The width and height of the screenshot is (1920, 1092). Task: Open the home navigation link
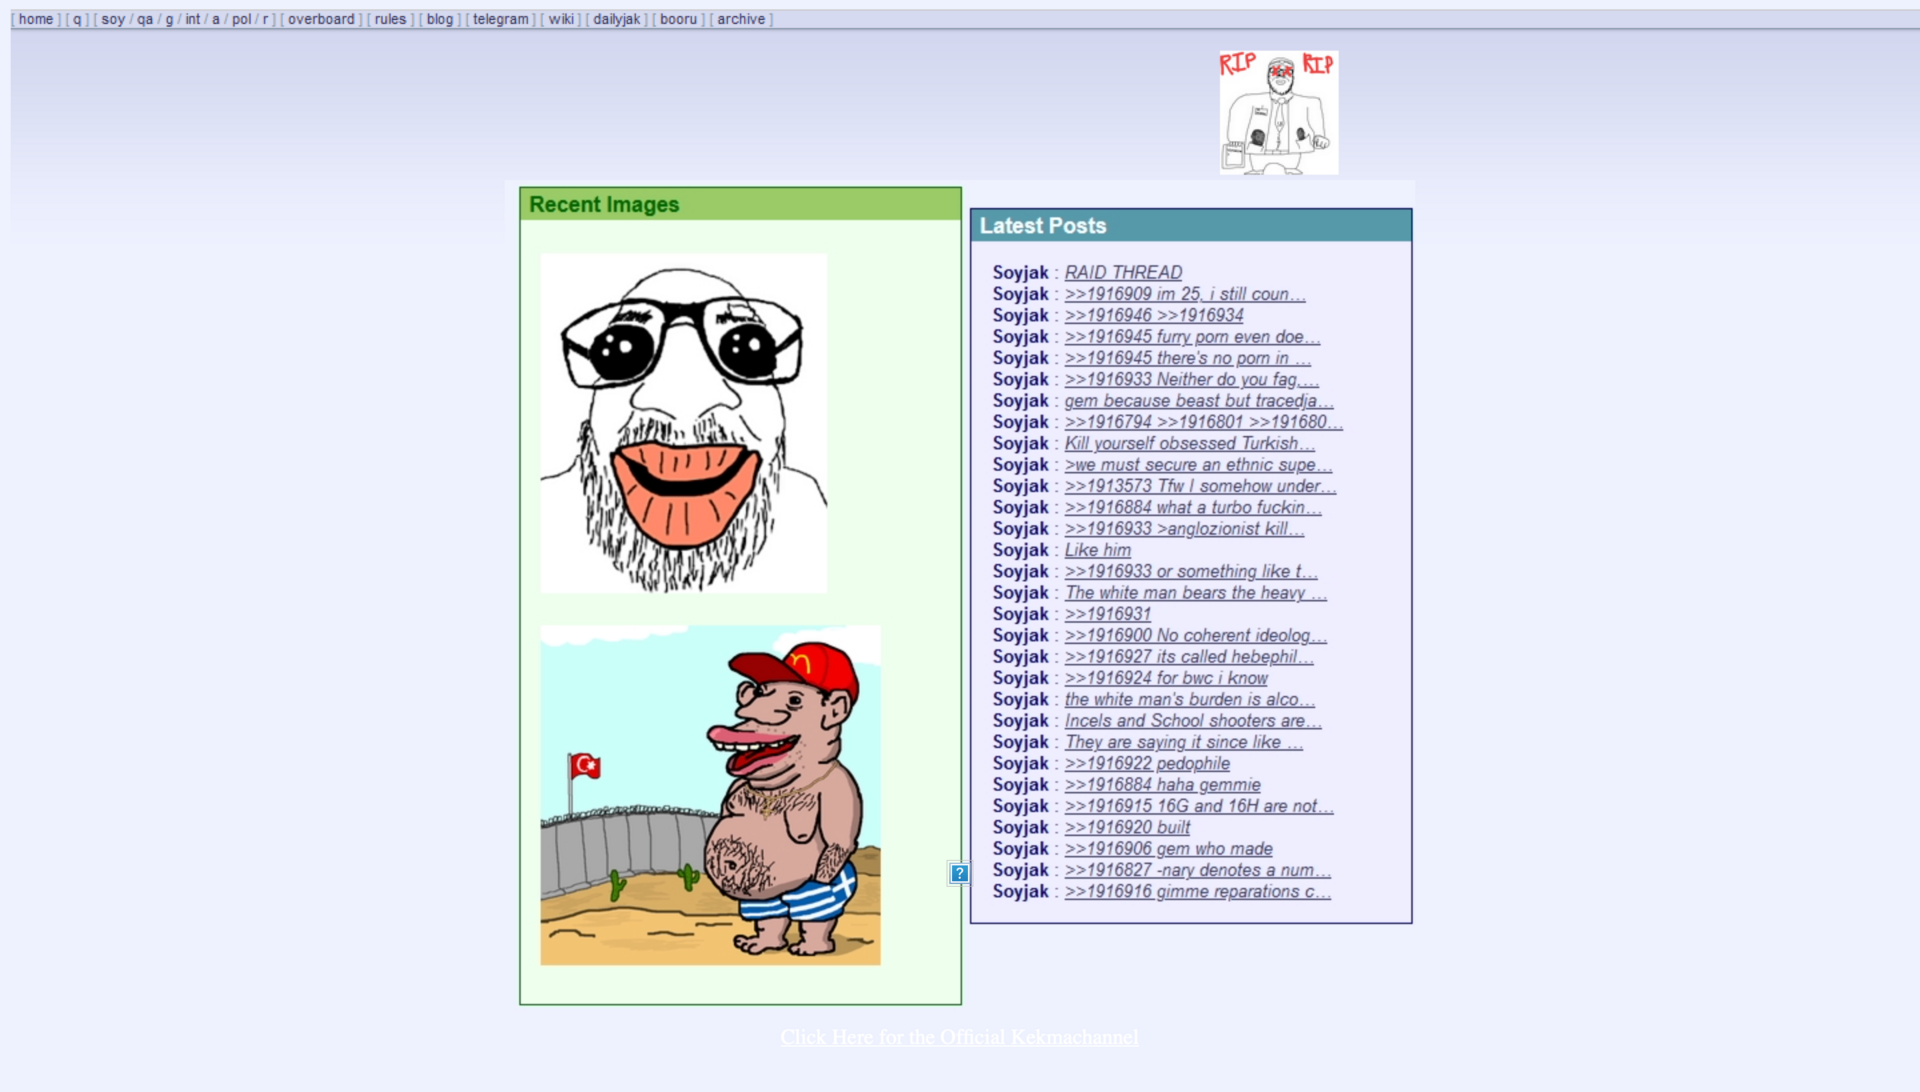click(36, 19)
